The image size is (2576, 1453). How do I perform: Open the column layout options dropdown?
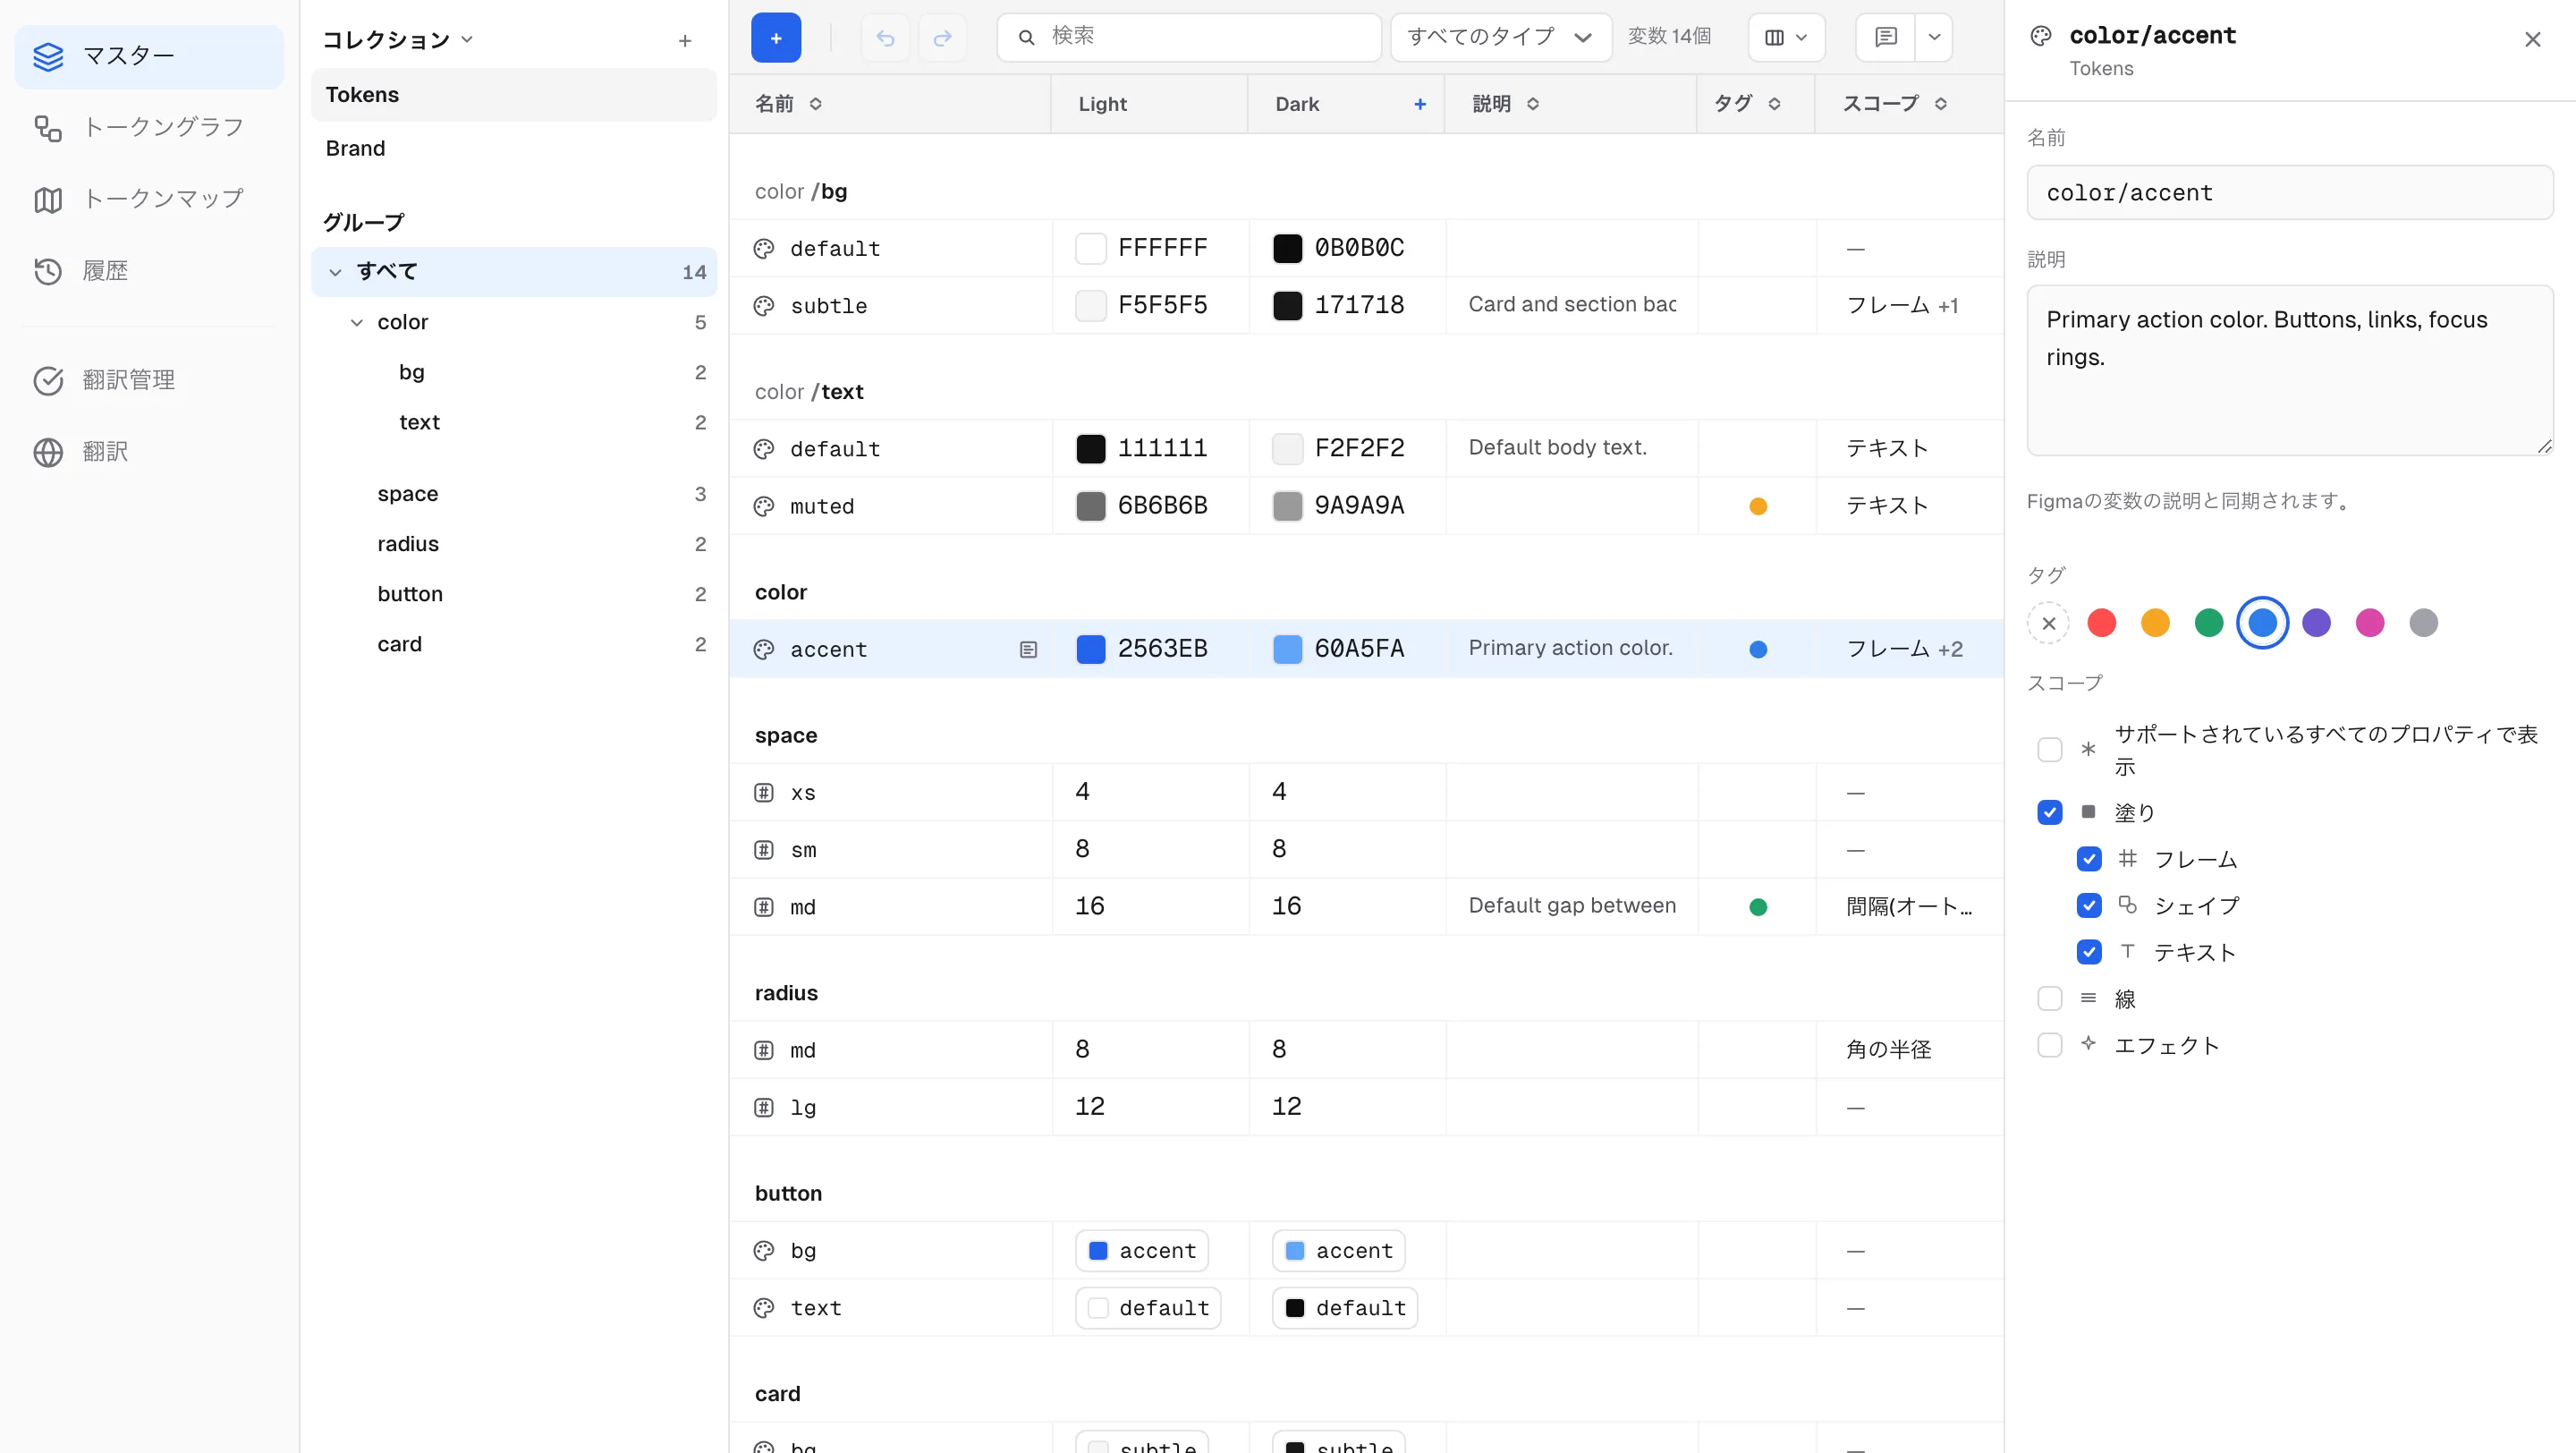point(1786,37)
